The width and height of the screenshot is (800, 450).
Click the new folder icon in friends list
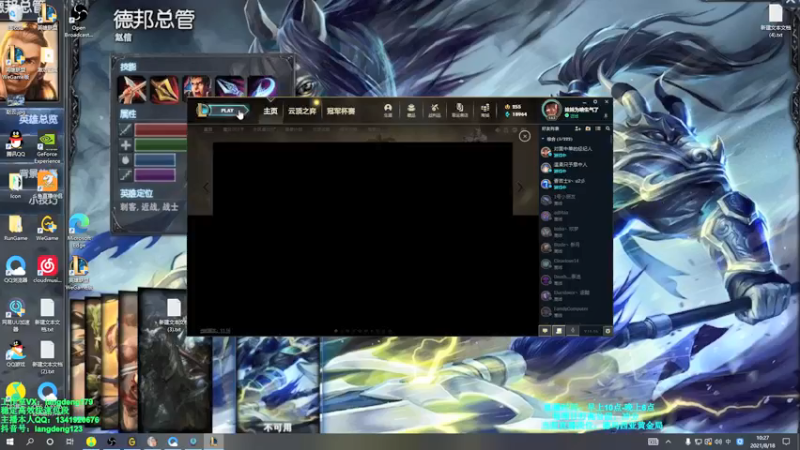pos(588,129)
